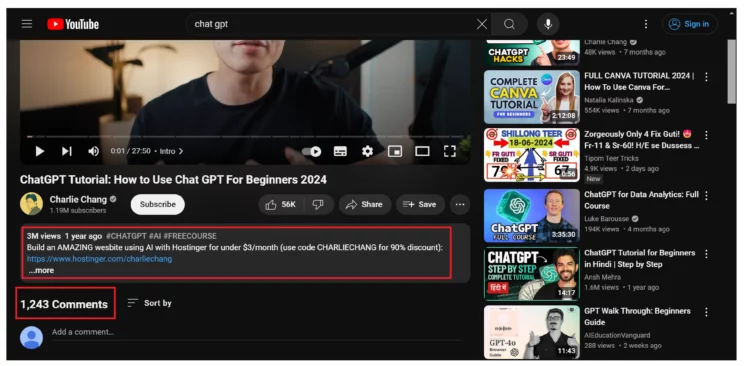Click the user avatar beside comment box

click(x=31, y=338)
